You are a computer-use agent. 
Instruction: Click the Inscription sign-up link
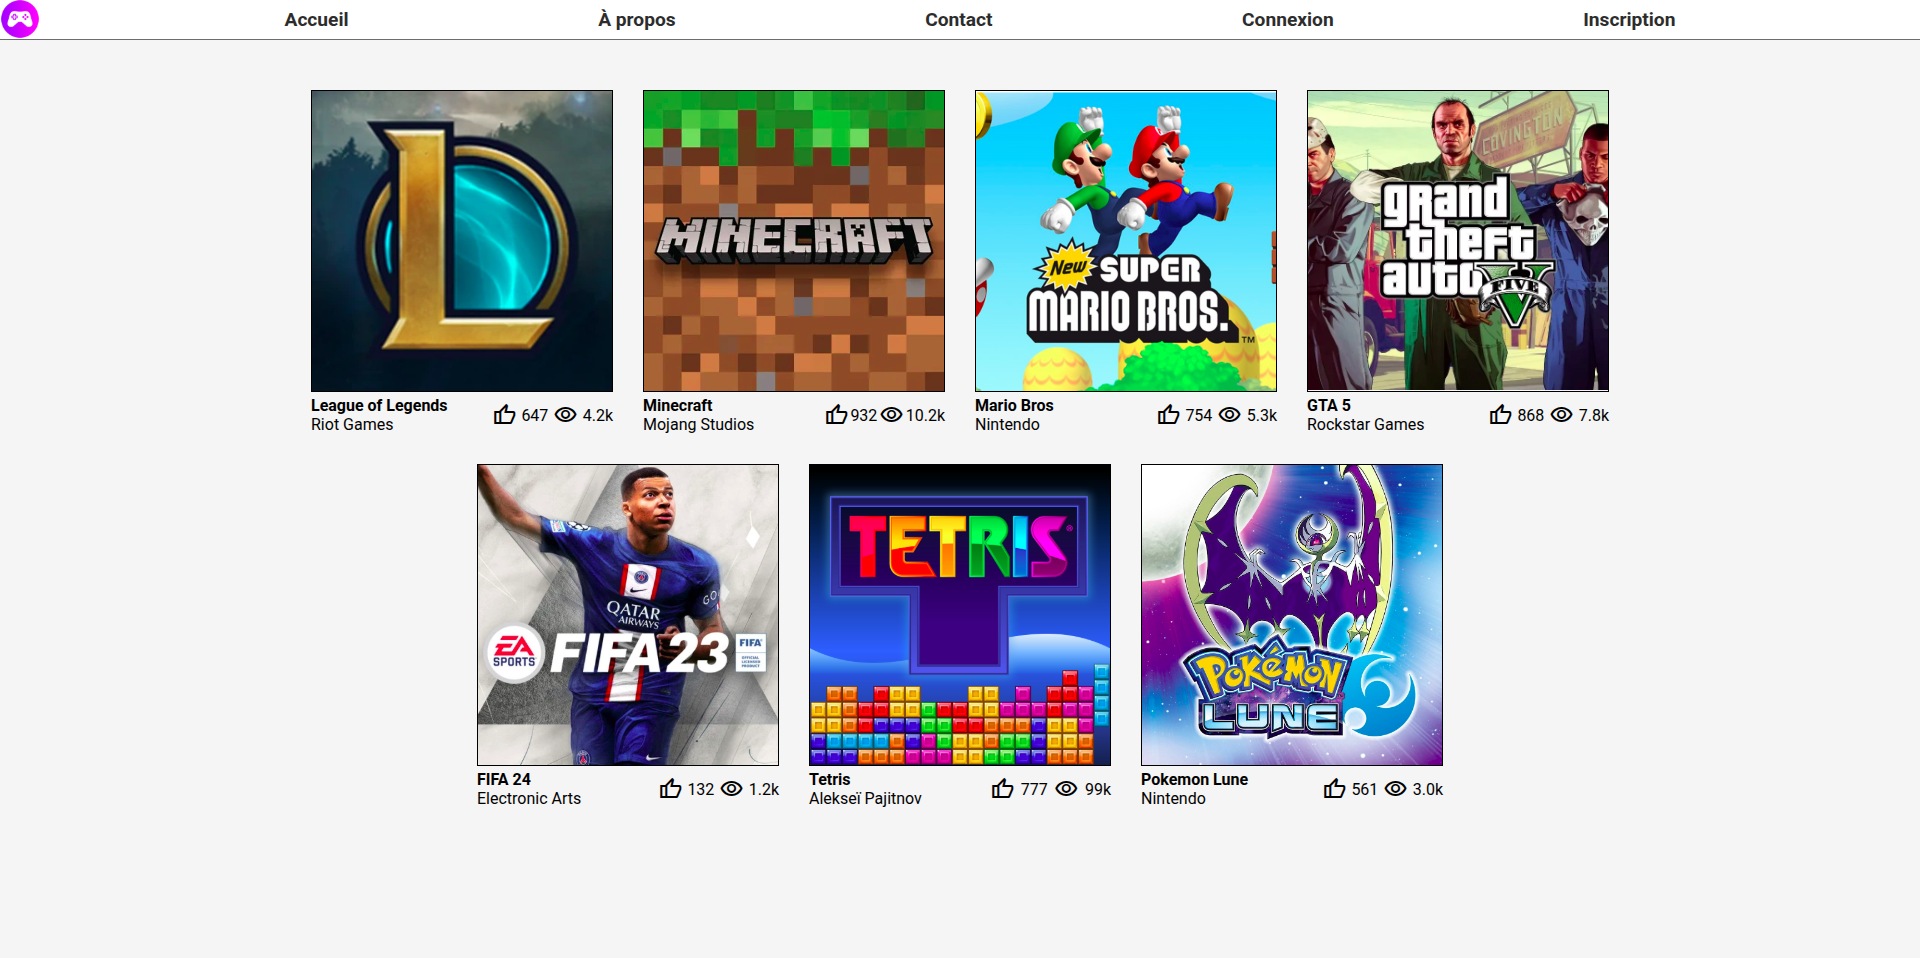click(1628, 20)
